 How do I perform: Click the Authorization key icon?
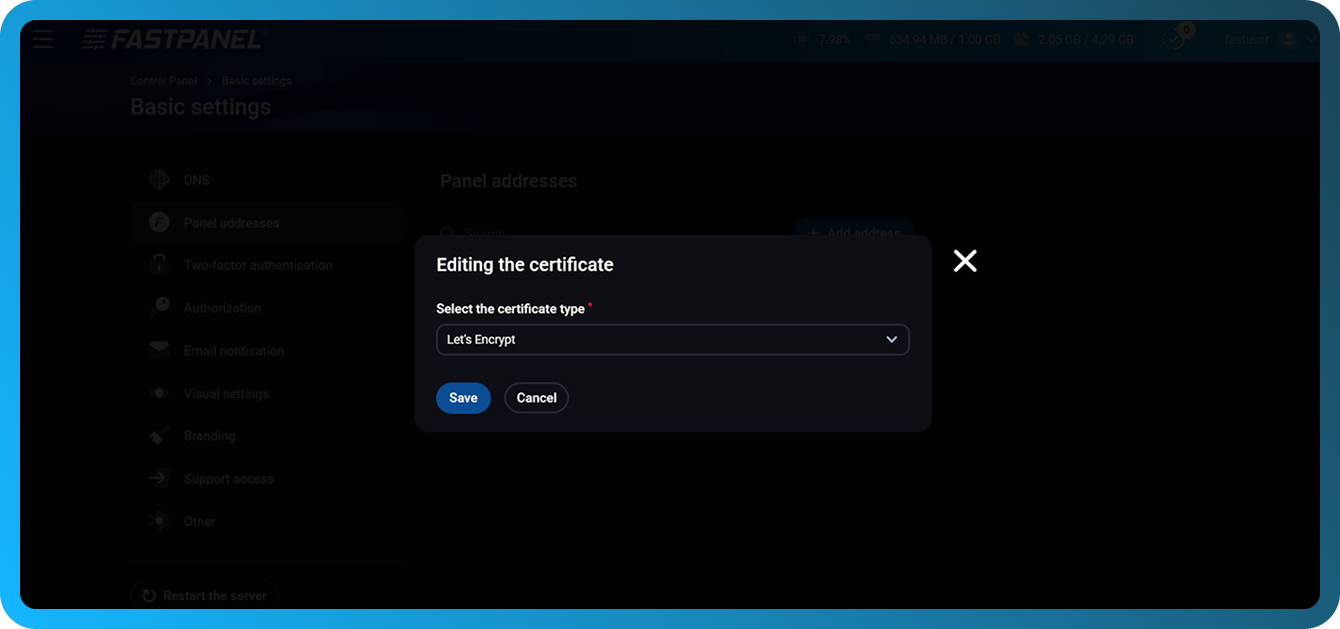[x=160, y=307]
